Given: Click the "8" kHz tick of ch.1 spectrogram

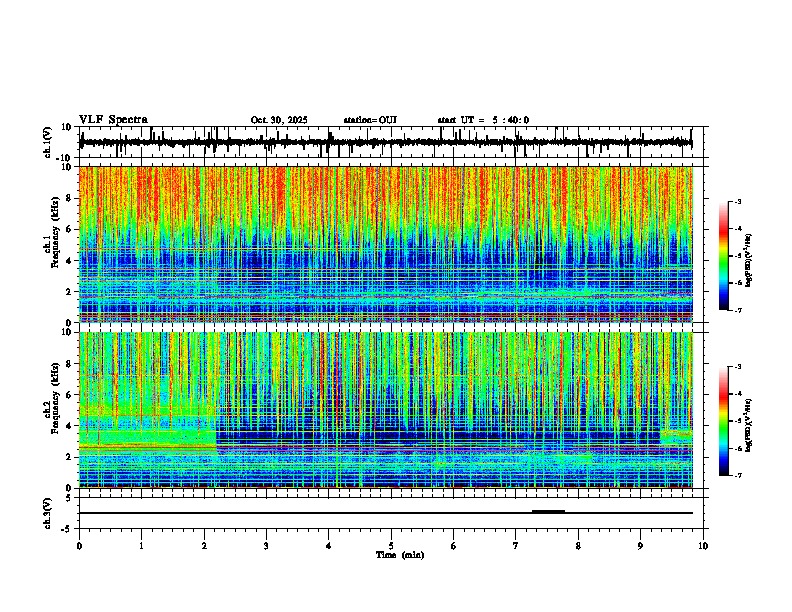Looking at the screenshot, I should tap(69, 198).
